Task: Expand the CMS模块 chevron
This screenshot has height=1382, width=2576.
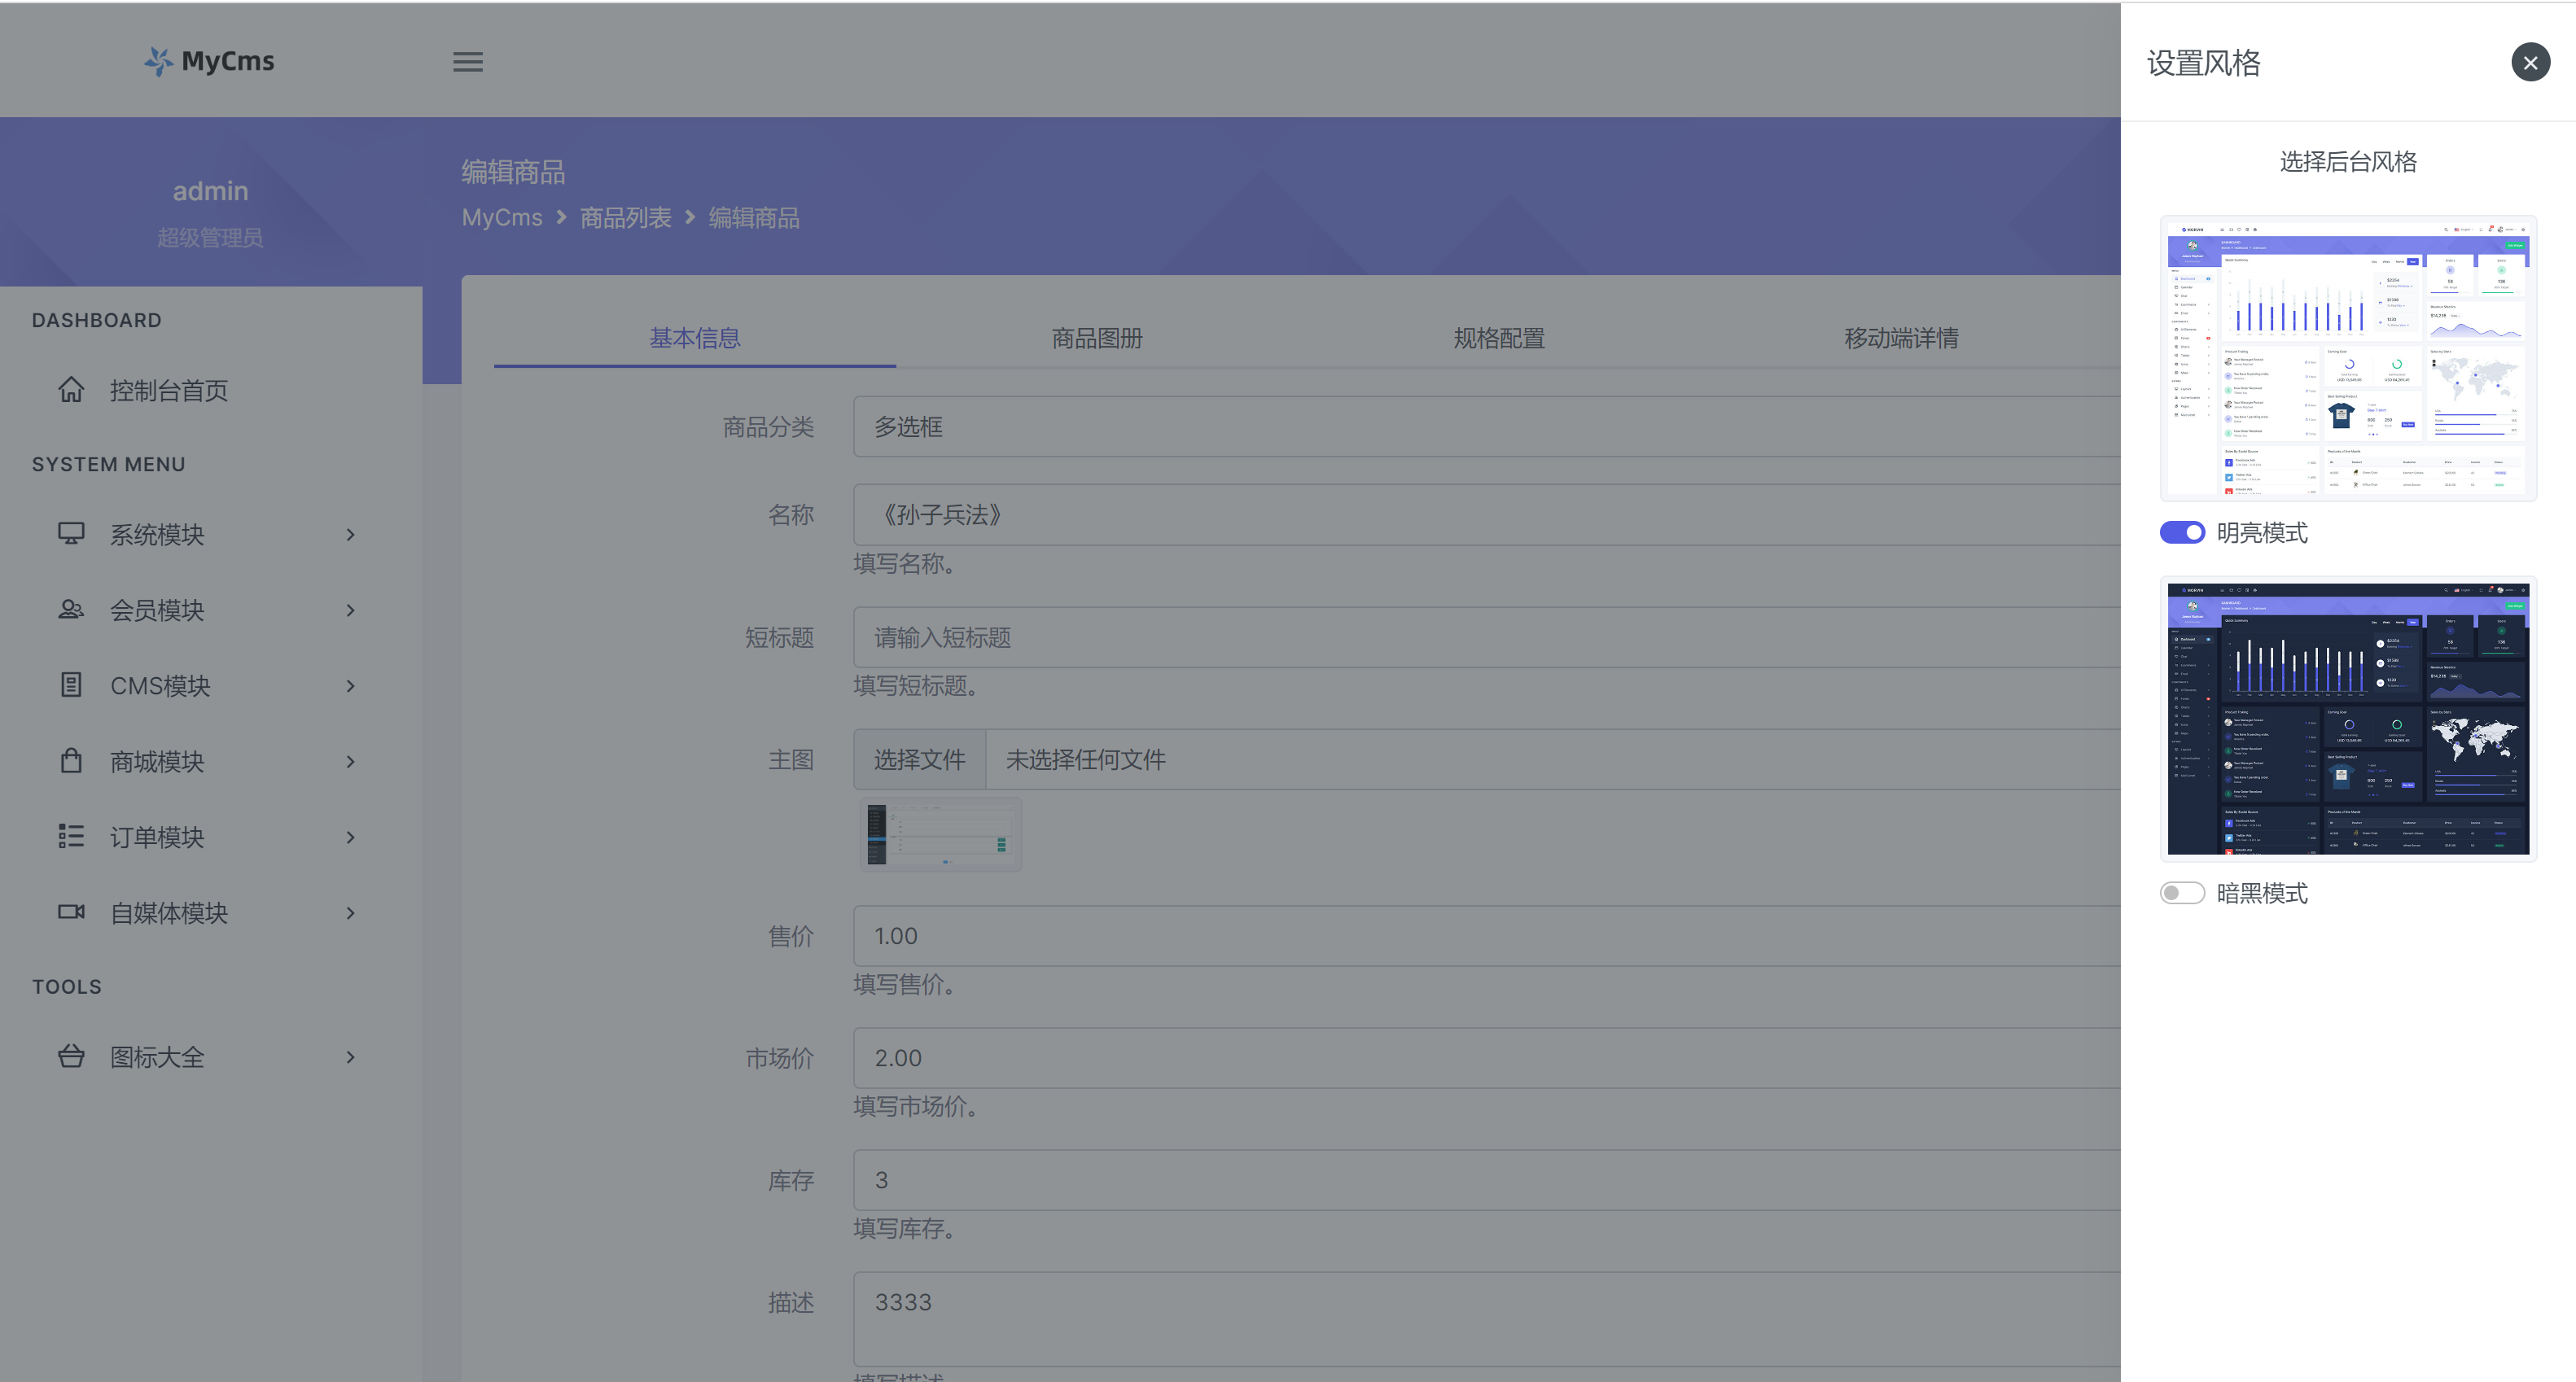Action: pos(350,686)
